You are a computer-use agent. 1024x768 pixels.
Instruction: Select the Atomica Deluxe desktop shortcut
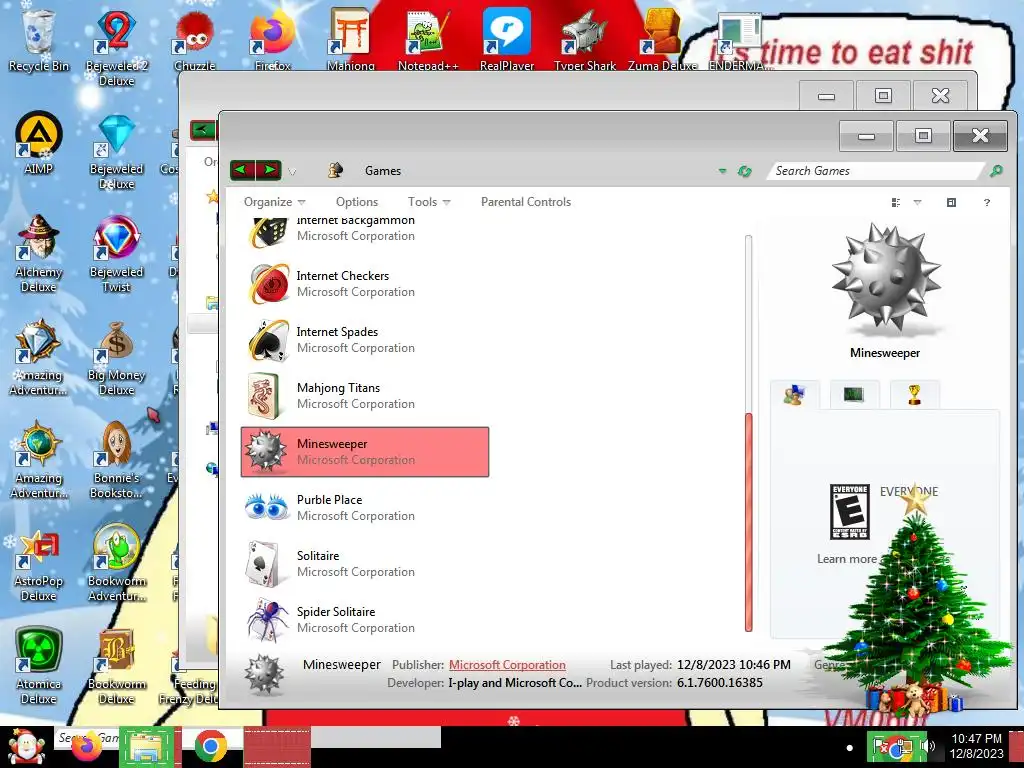click(x=39, y=666)
